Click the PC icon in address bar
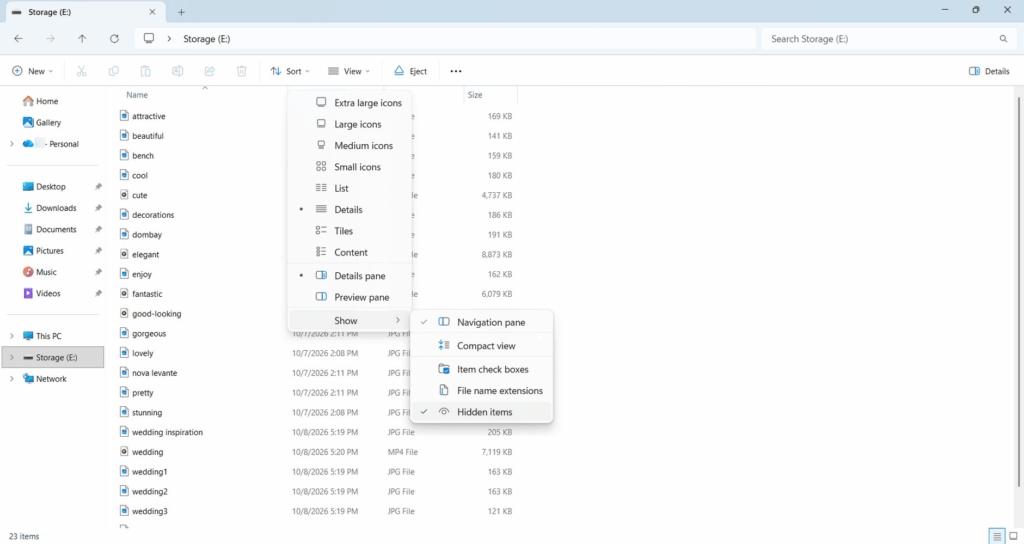This screenshot has height=544, width=1024. point(149,39)
